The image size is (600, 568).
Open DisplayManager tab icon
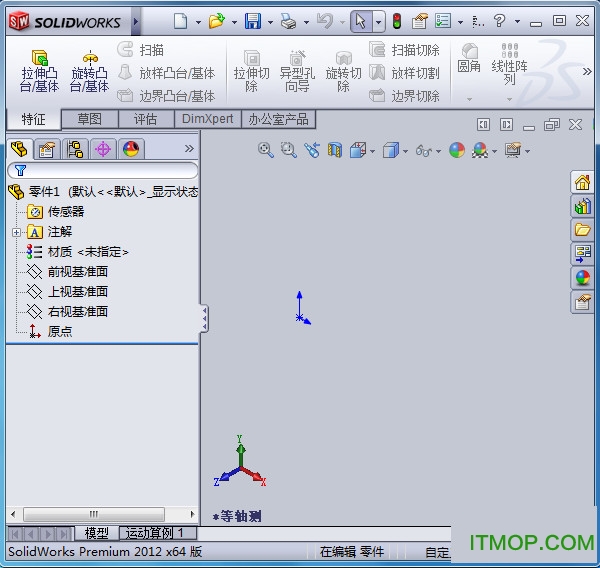(131, 149)
